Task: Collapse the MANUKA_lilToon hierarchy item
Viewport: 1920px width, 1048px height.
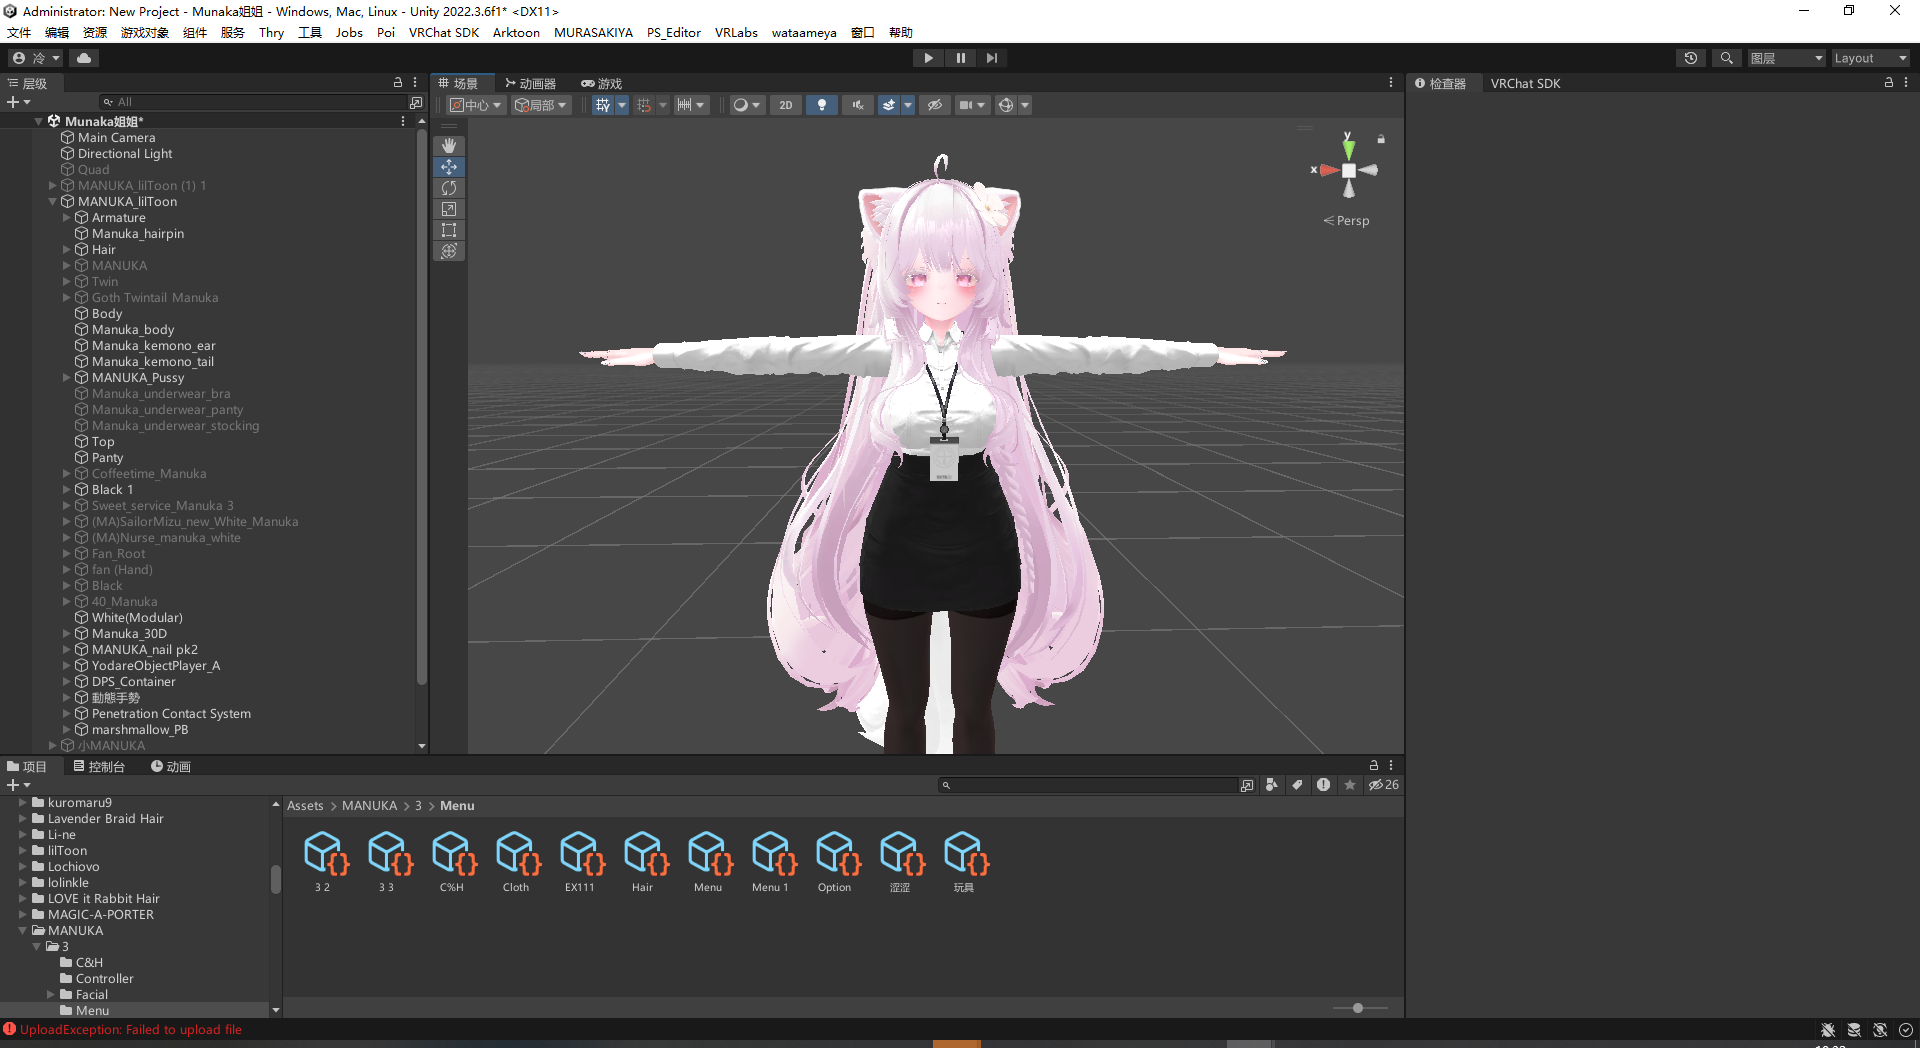Action: (x=53, y=202)
